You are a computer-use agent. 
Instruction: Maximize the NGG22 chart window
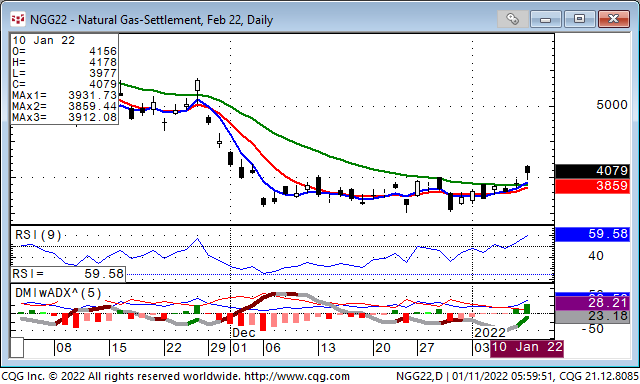[579, 19]
